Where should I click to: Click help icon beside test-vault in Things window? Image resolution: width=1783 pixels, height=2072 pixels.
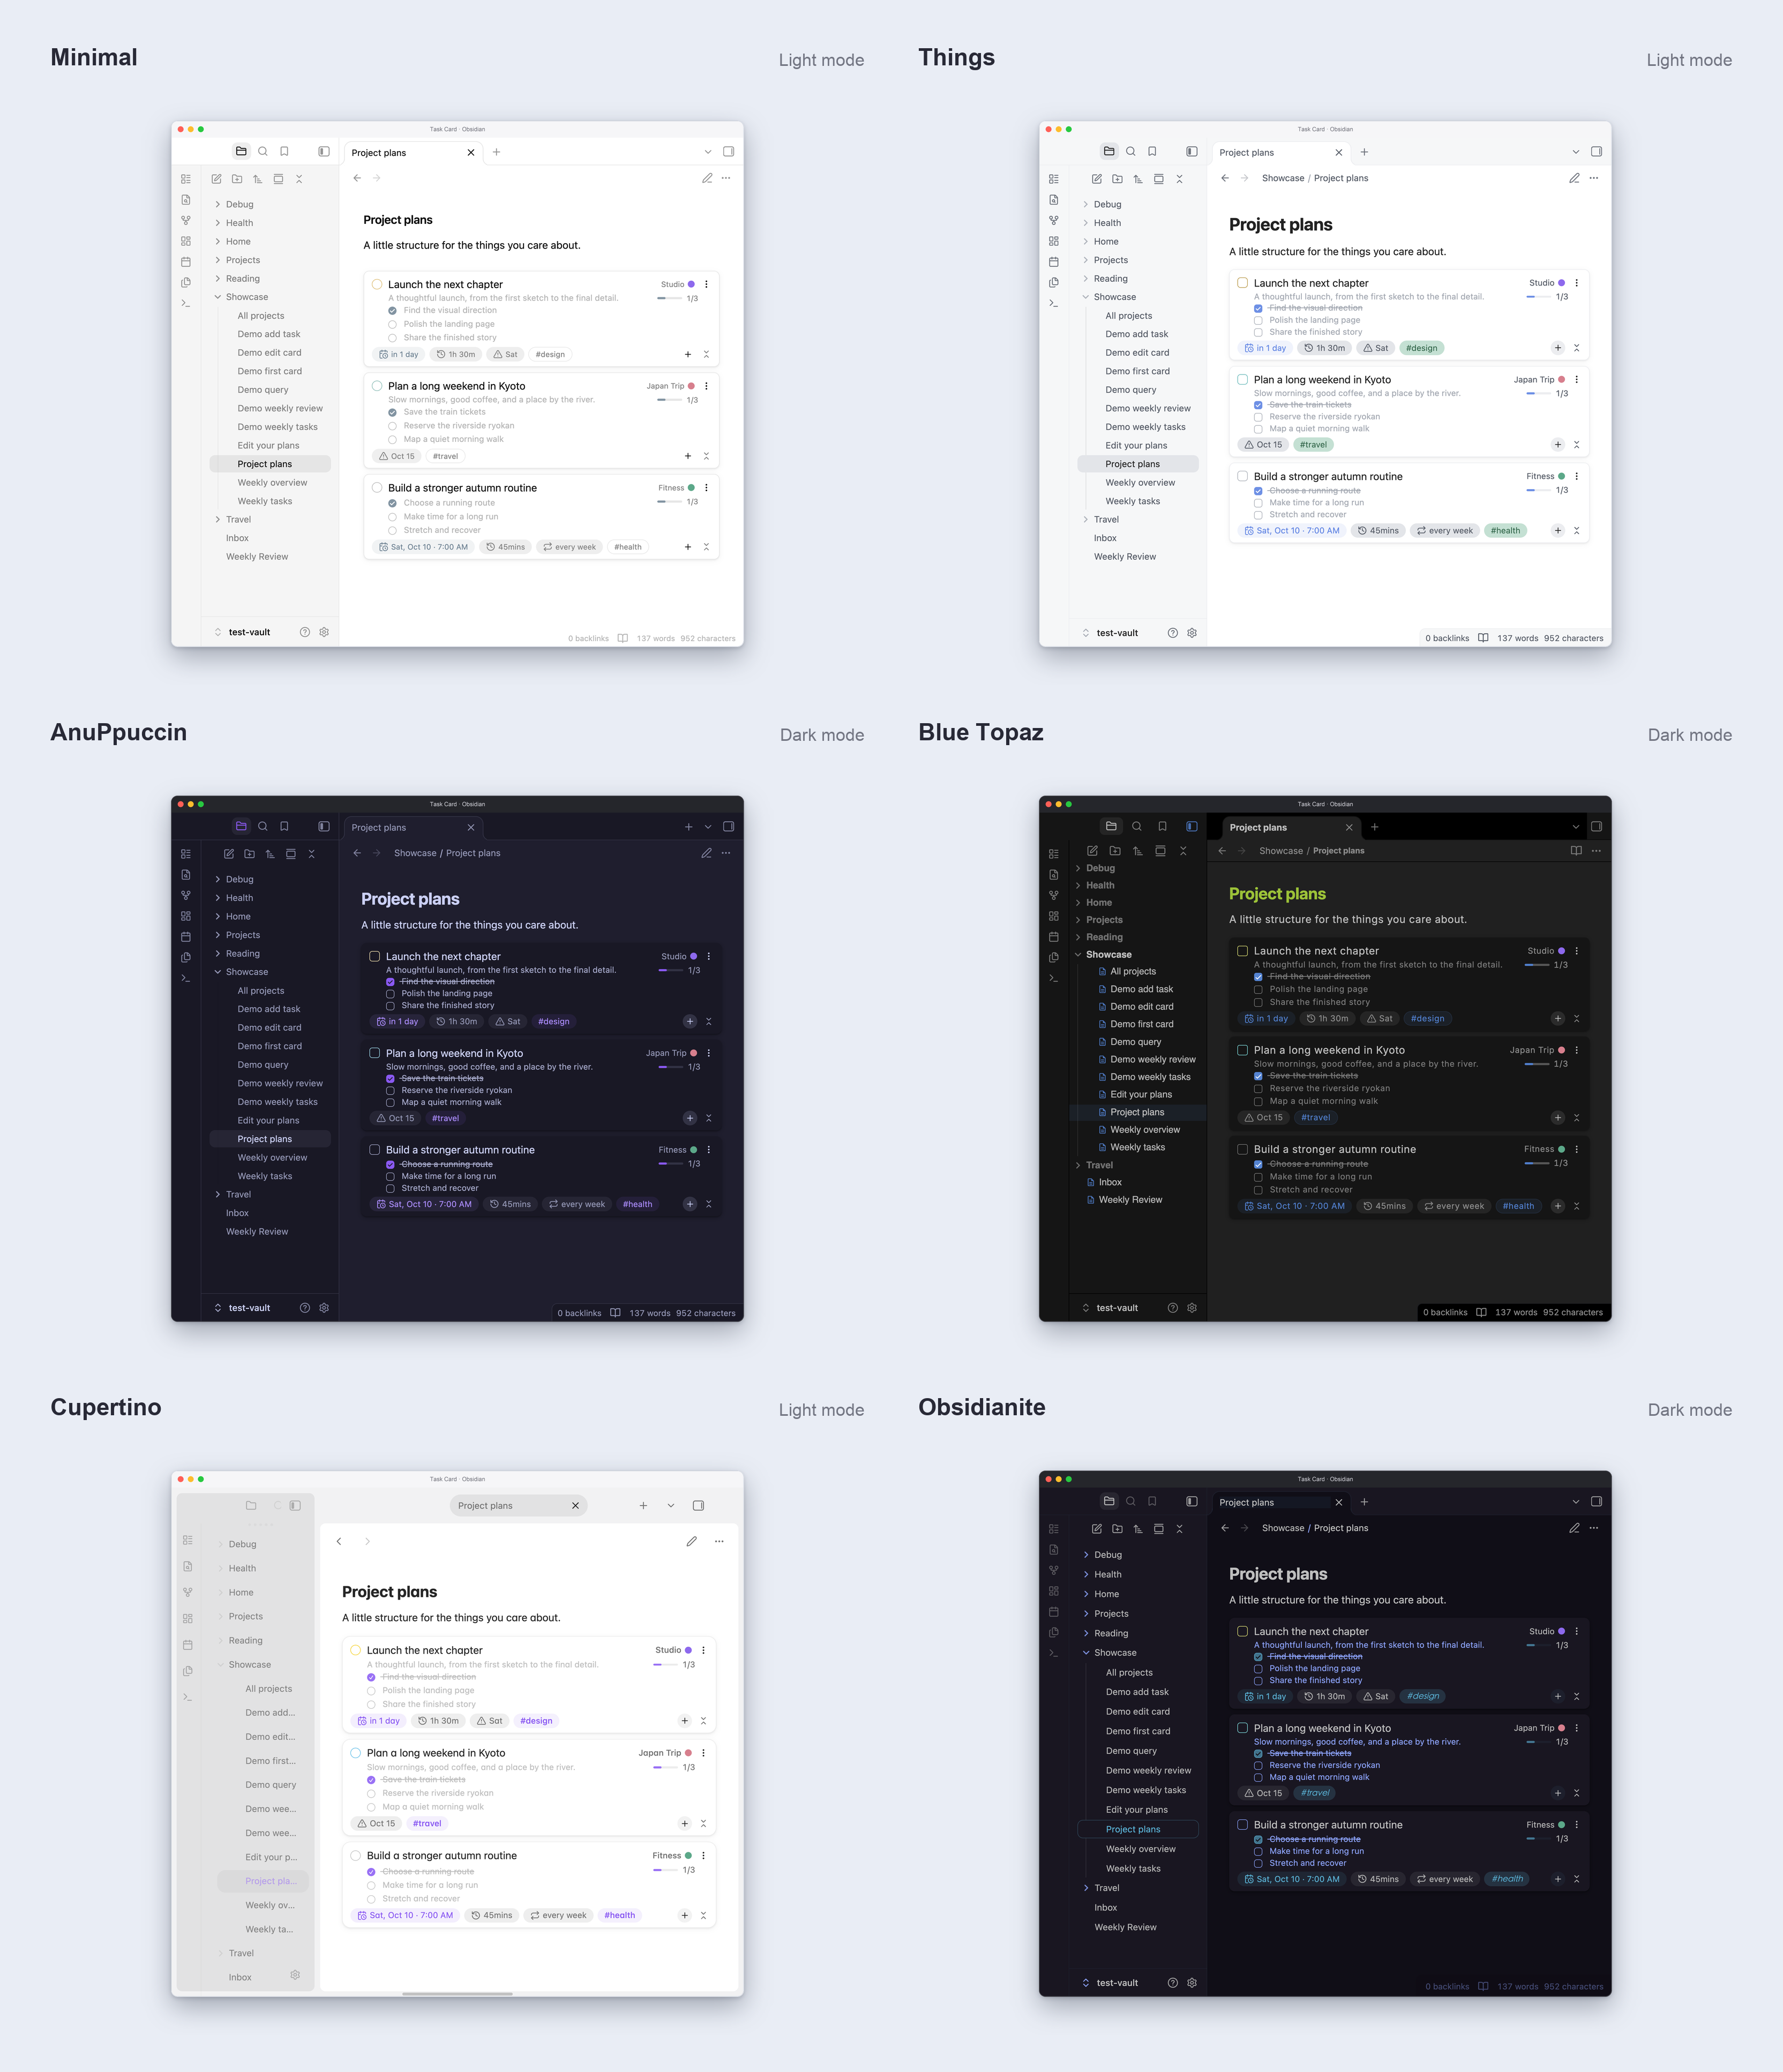(x=1173, y=633)
